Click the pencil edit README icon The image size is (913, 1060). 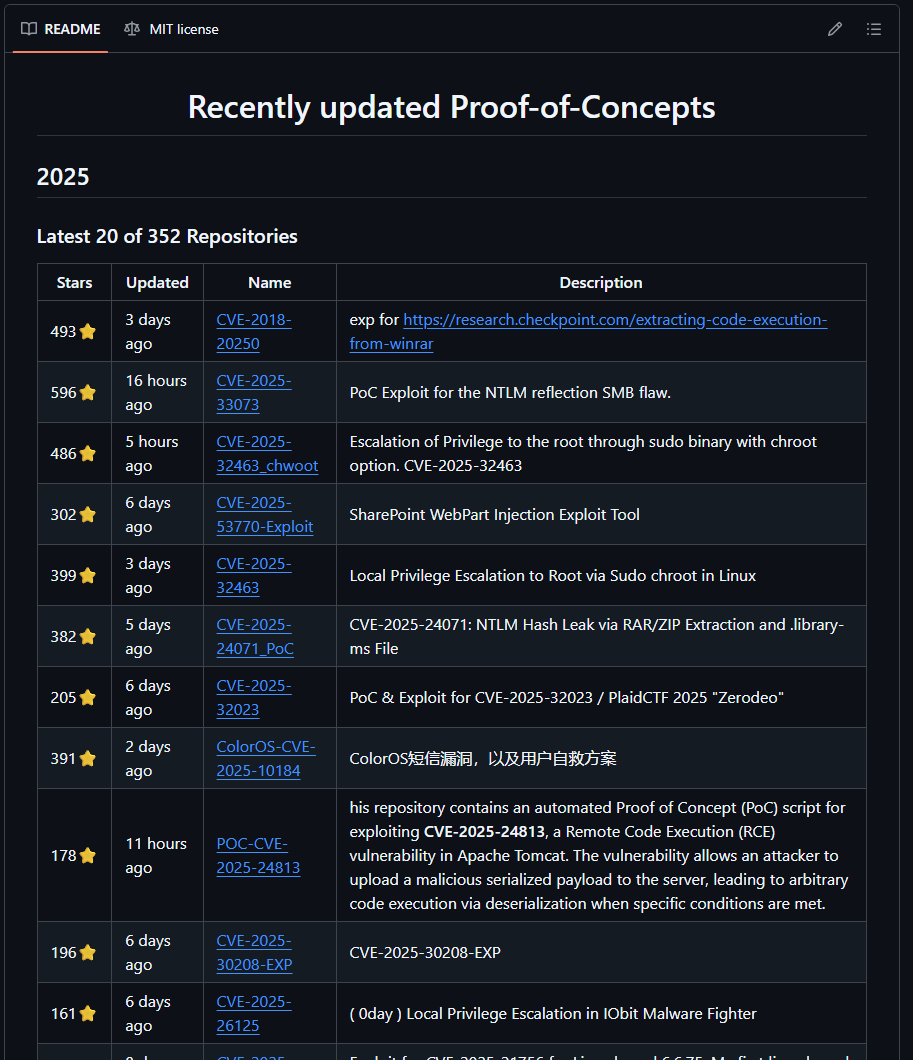point(835,29)
